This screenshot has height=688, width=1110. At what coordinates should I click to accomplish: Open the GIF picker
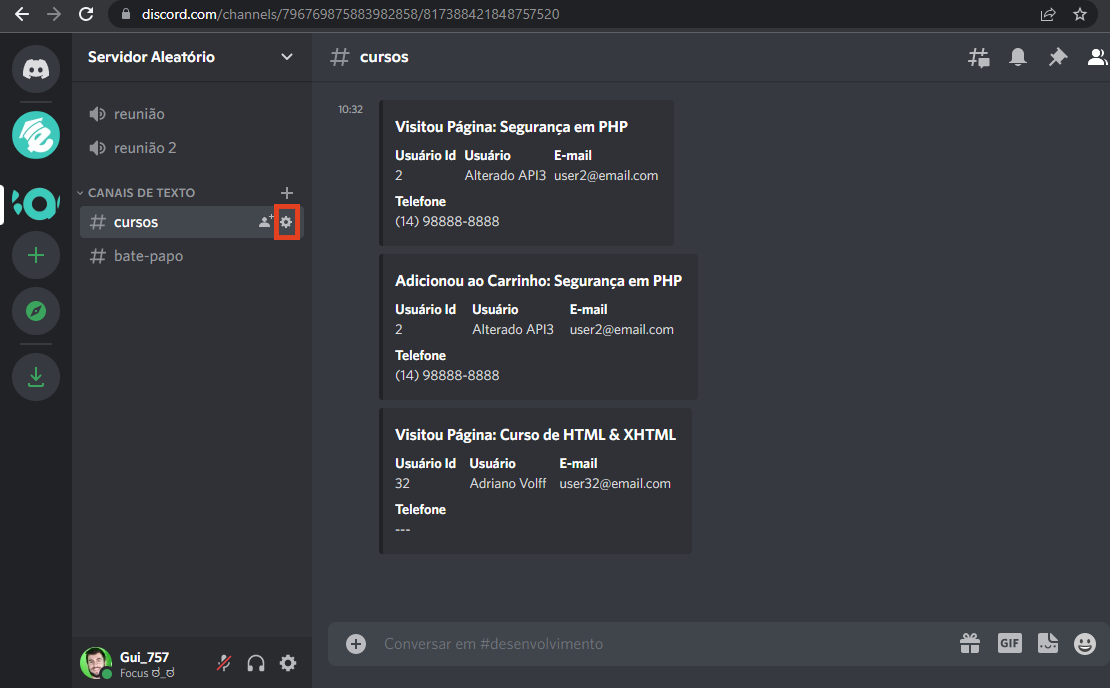pos(1009,643)
